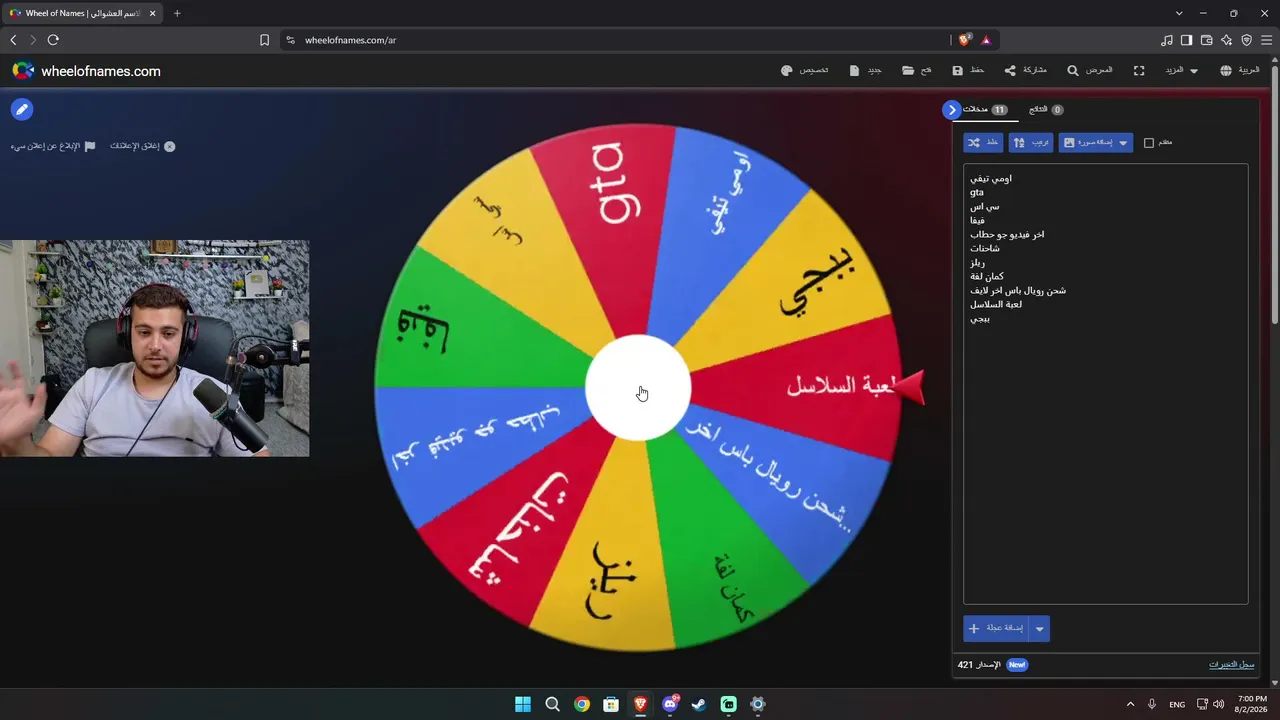Click the New! version badge
Screen dimensions: 1280x720
pos(1016,665)
